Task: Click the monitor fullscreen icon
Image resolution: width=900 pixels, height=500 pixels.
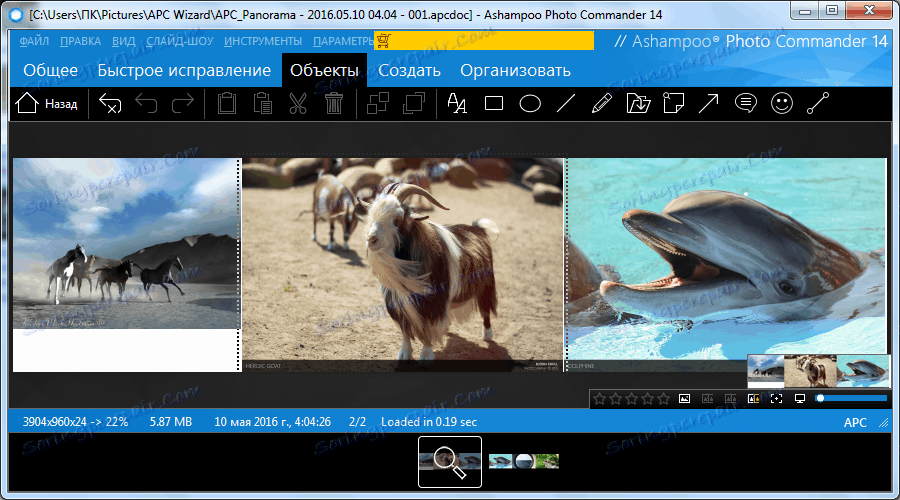Action: pos(800,398)
